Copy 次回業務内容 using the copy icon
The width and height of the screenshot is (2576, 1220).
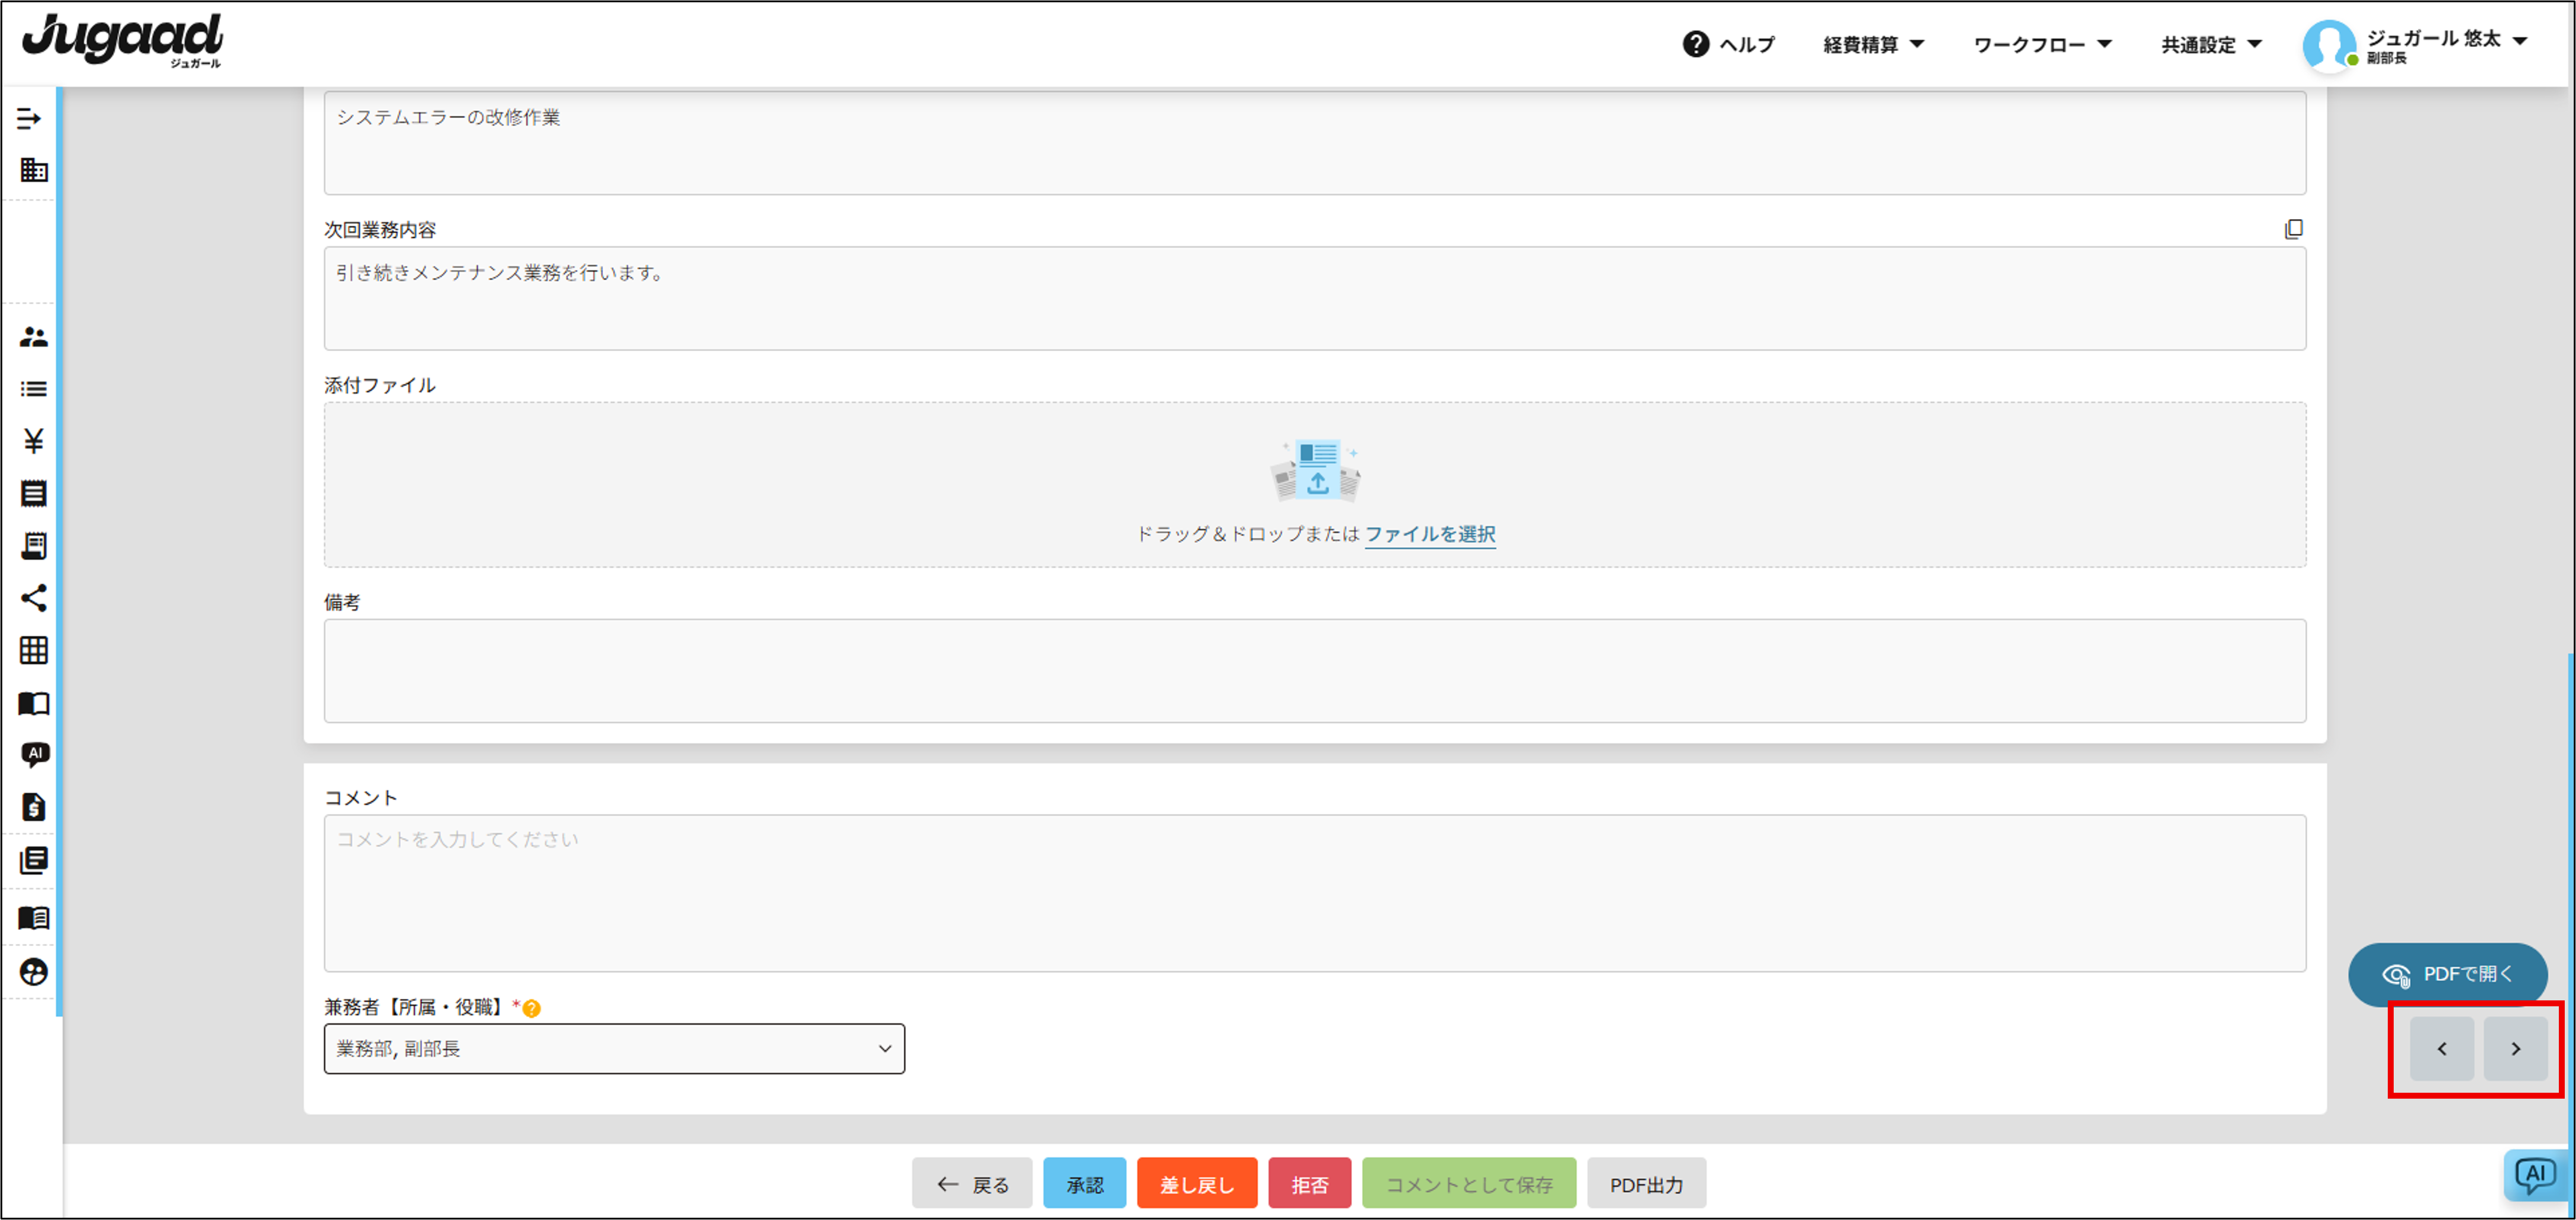pyautogui.click(x=2293, y=229)
